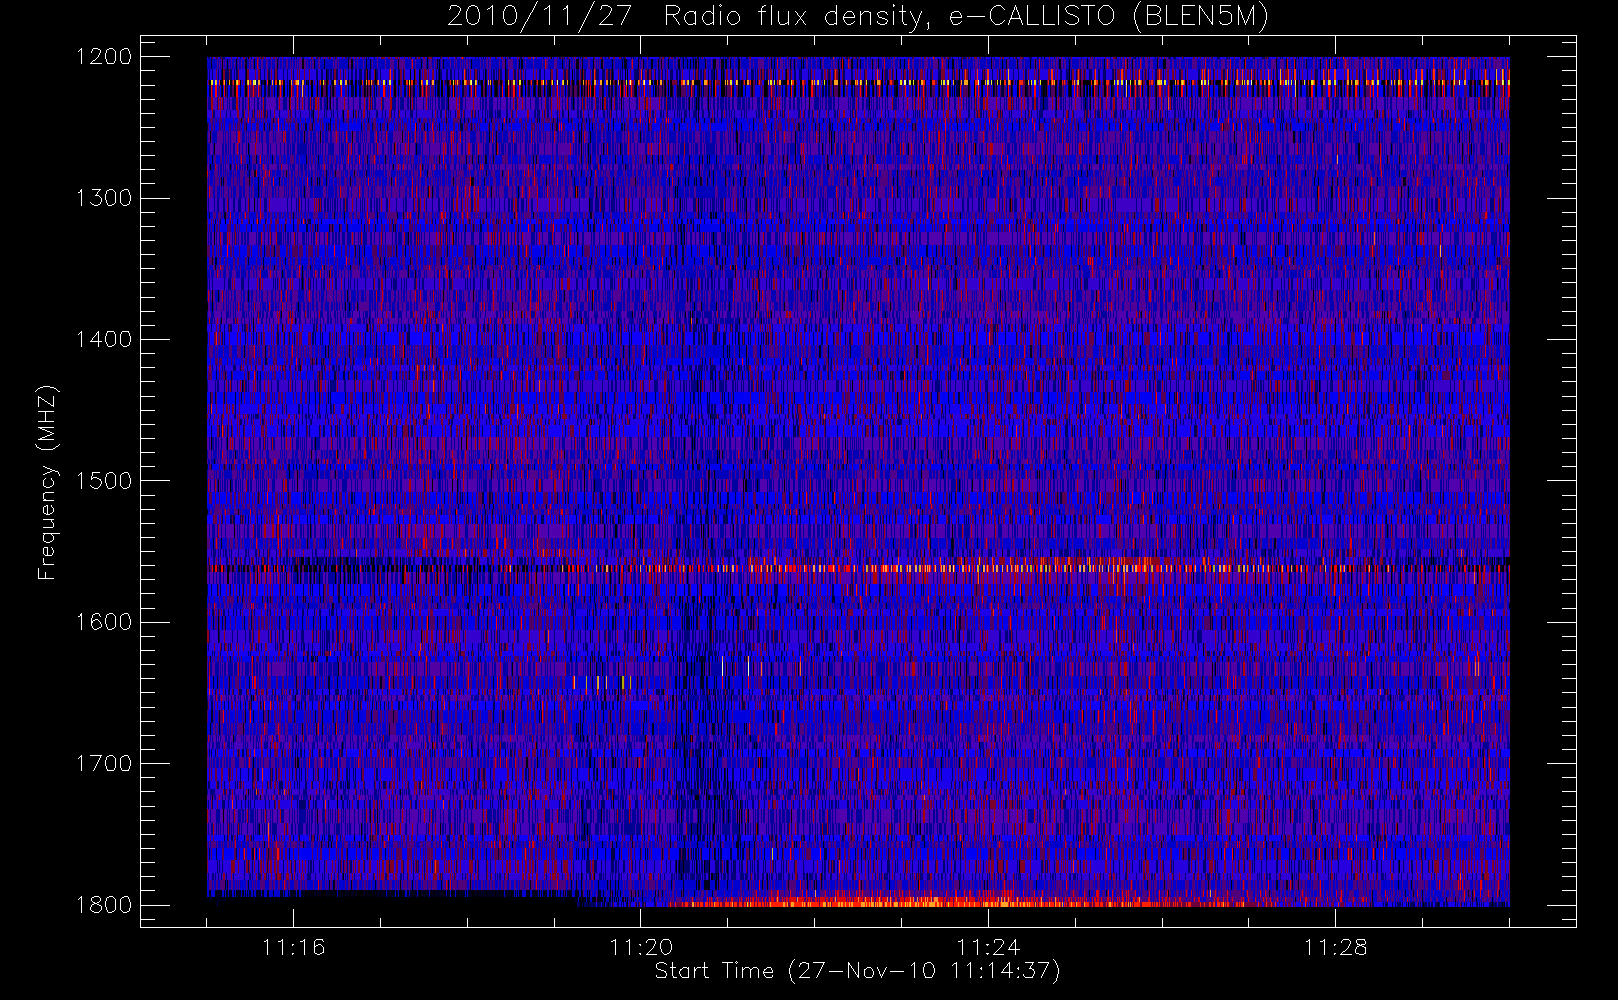Click the 1600 frequency tick label
The image size is (1618, 1000).
tap(104, 622)
